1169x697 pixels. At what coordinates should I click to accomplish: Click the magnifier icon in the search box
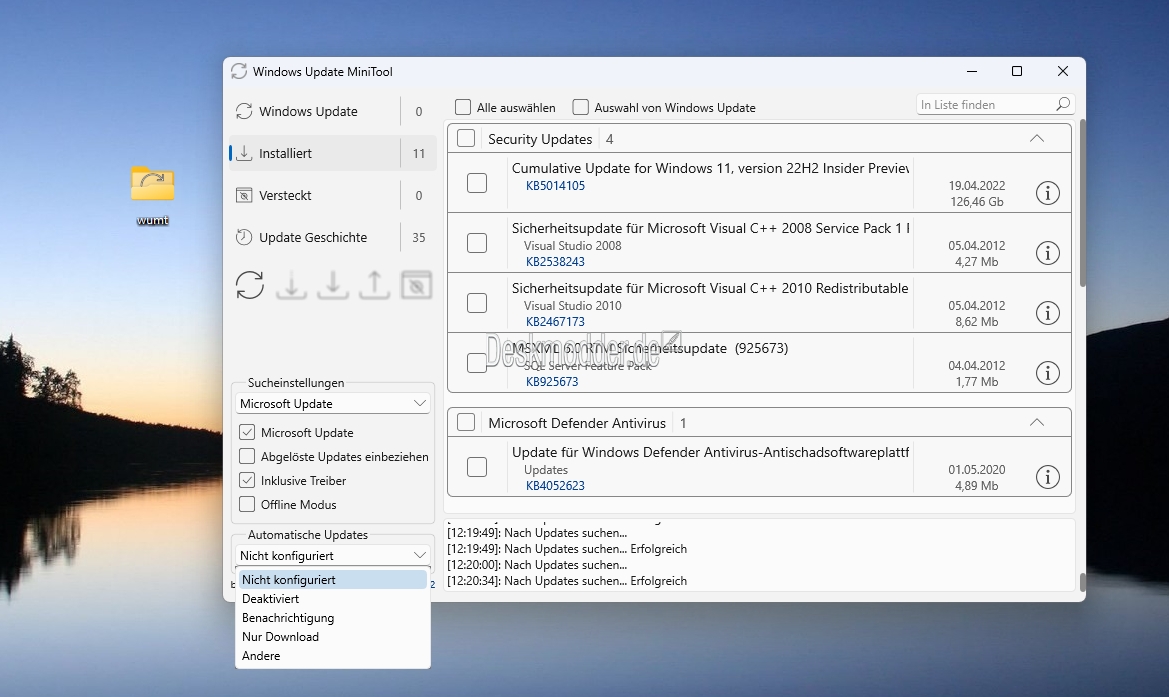click(x=1063, y=104)
